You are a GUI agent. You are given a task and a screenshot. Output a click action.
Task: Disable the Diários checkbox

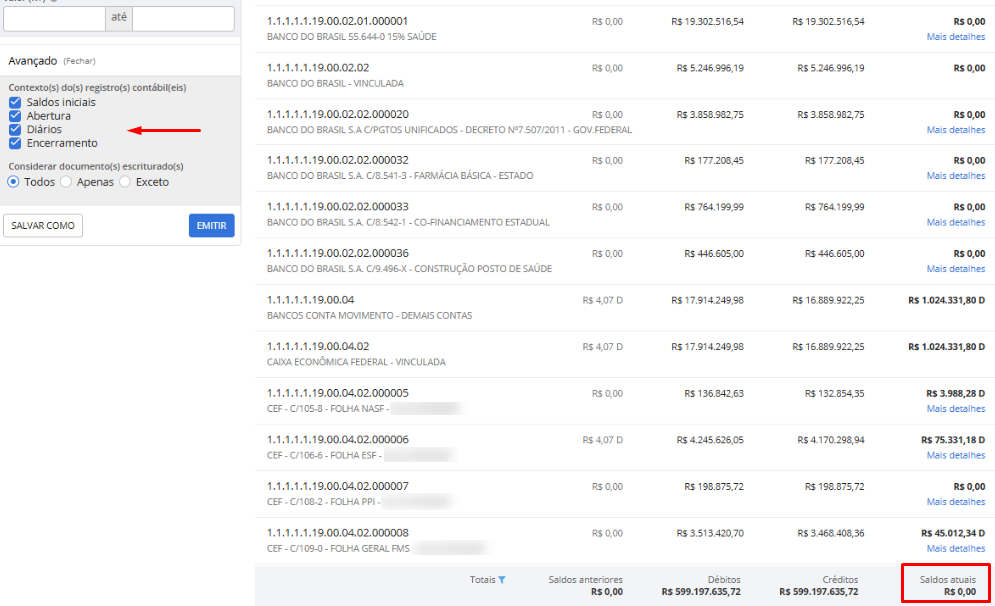point(15,129)
